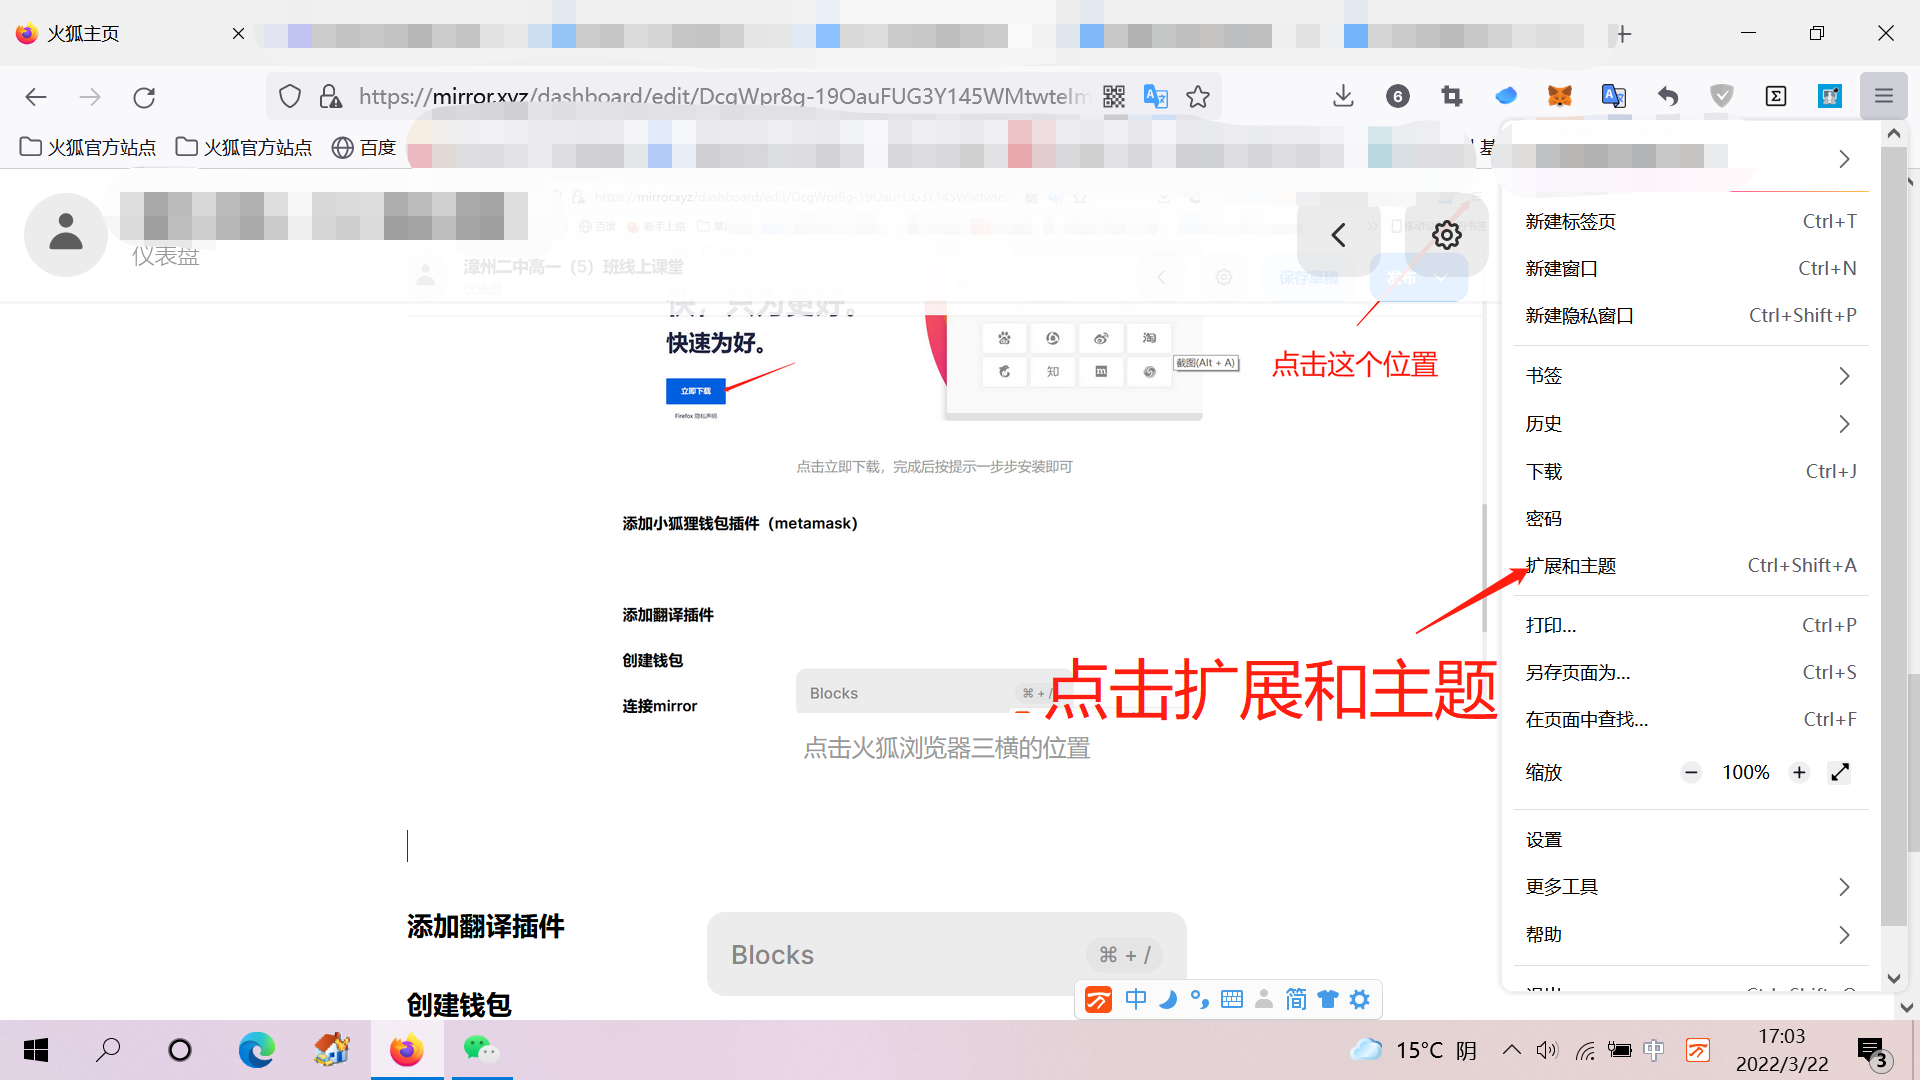
Task: Click the site lock icon
Action: (330, 97)
